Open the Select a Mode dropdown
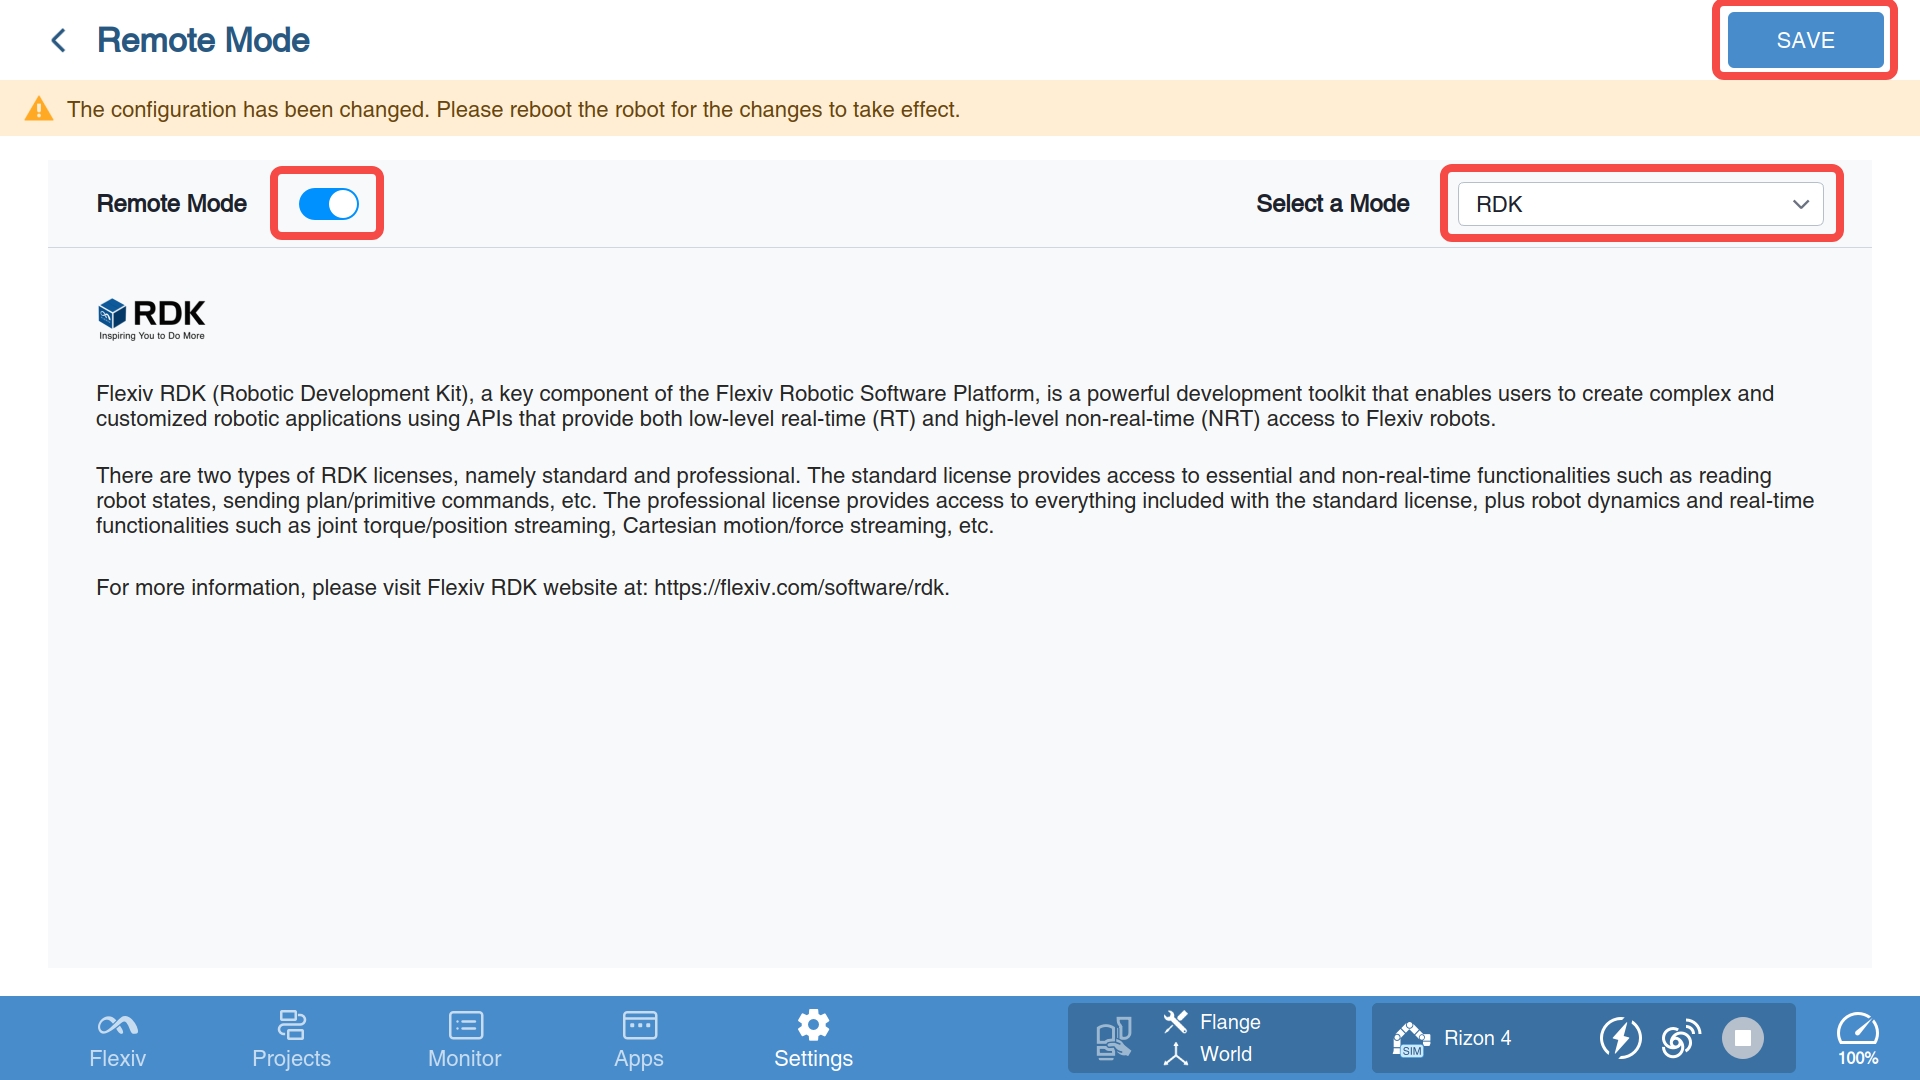 tap(1640, 204)
